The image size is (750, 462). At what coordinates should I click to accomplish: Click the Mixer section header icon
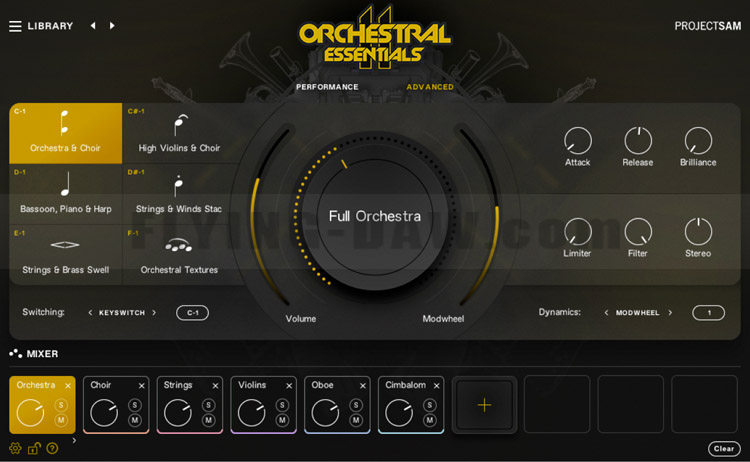pos(15,353)
